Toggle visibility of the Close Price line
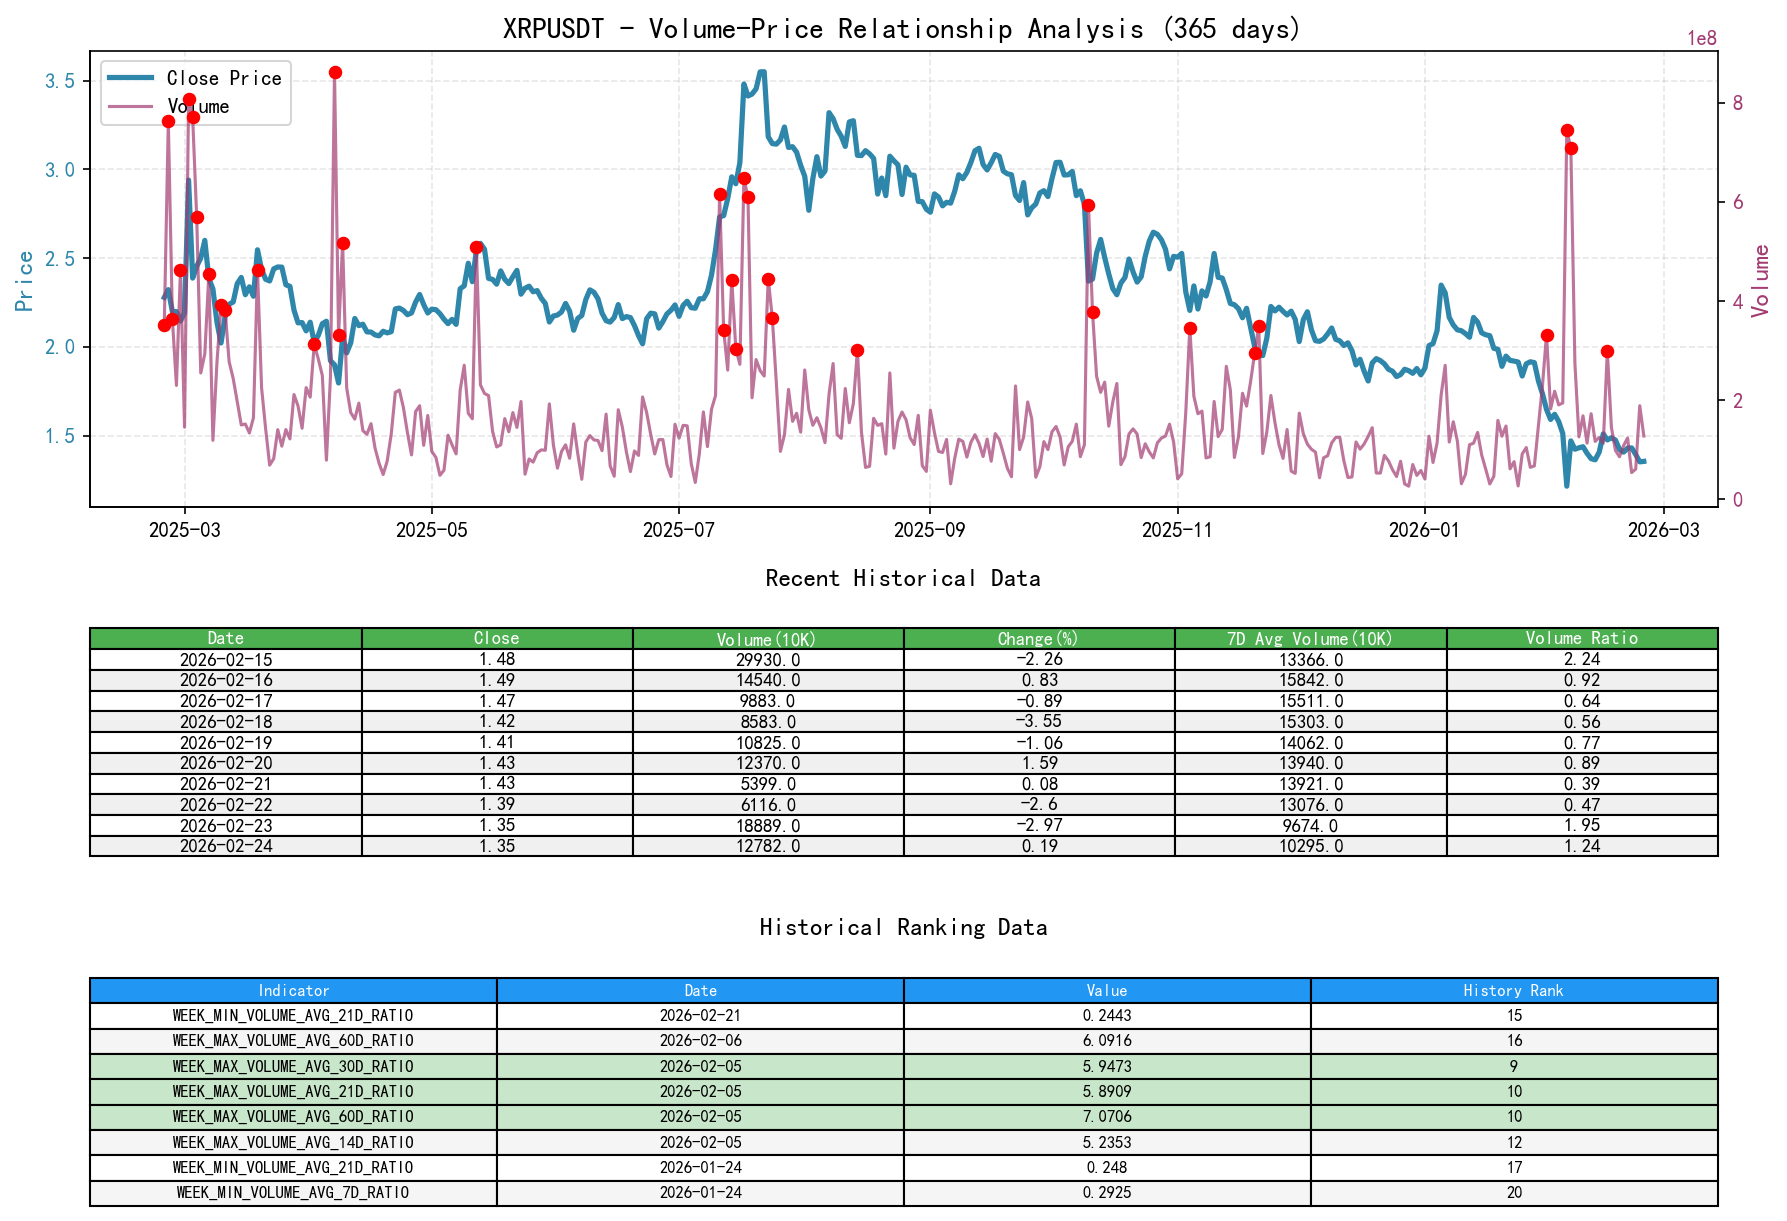This screenshot has width=1787, height=1221. click(222, 78)
